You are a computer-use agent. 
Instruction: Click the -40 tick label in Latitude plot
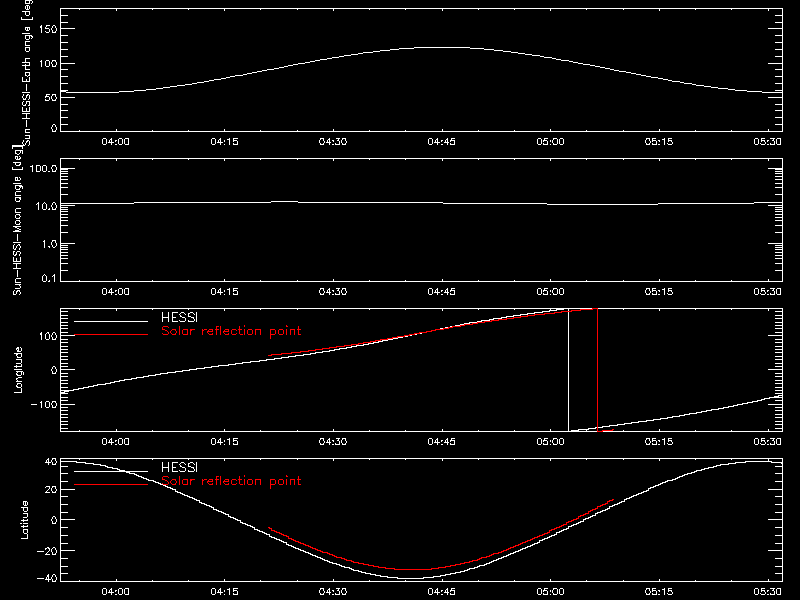(x=47, y=578)
